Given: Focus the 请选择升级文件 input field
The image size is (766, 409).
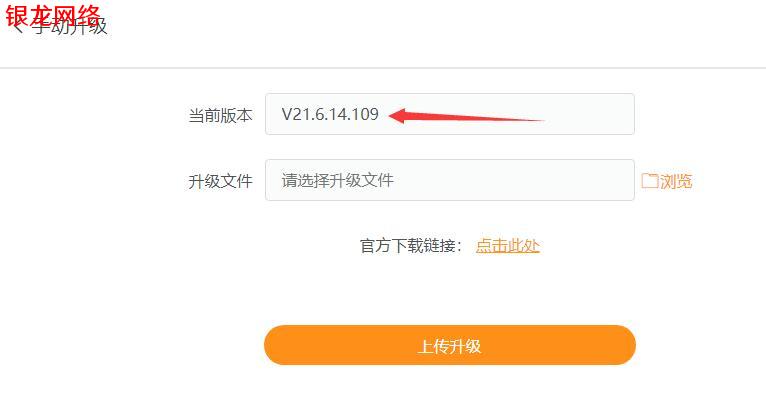Looking at the screenshot, I should (450, 180).
